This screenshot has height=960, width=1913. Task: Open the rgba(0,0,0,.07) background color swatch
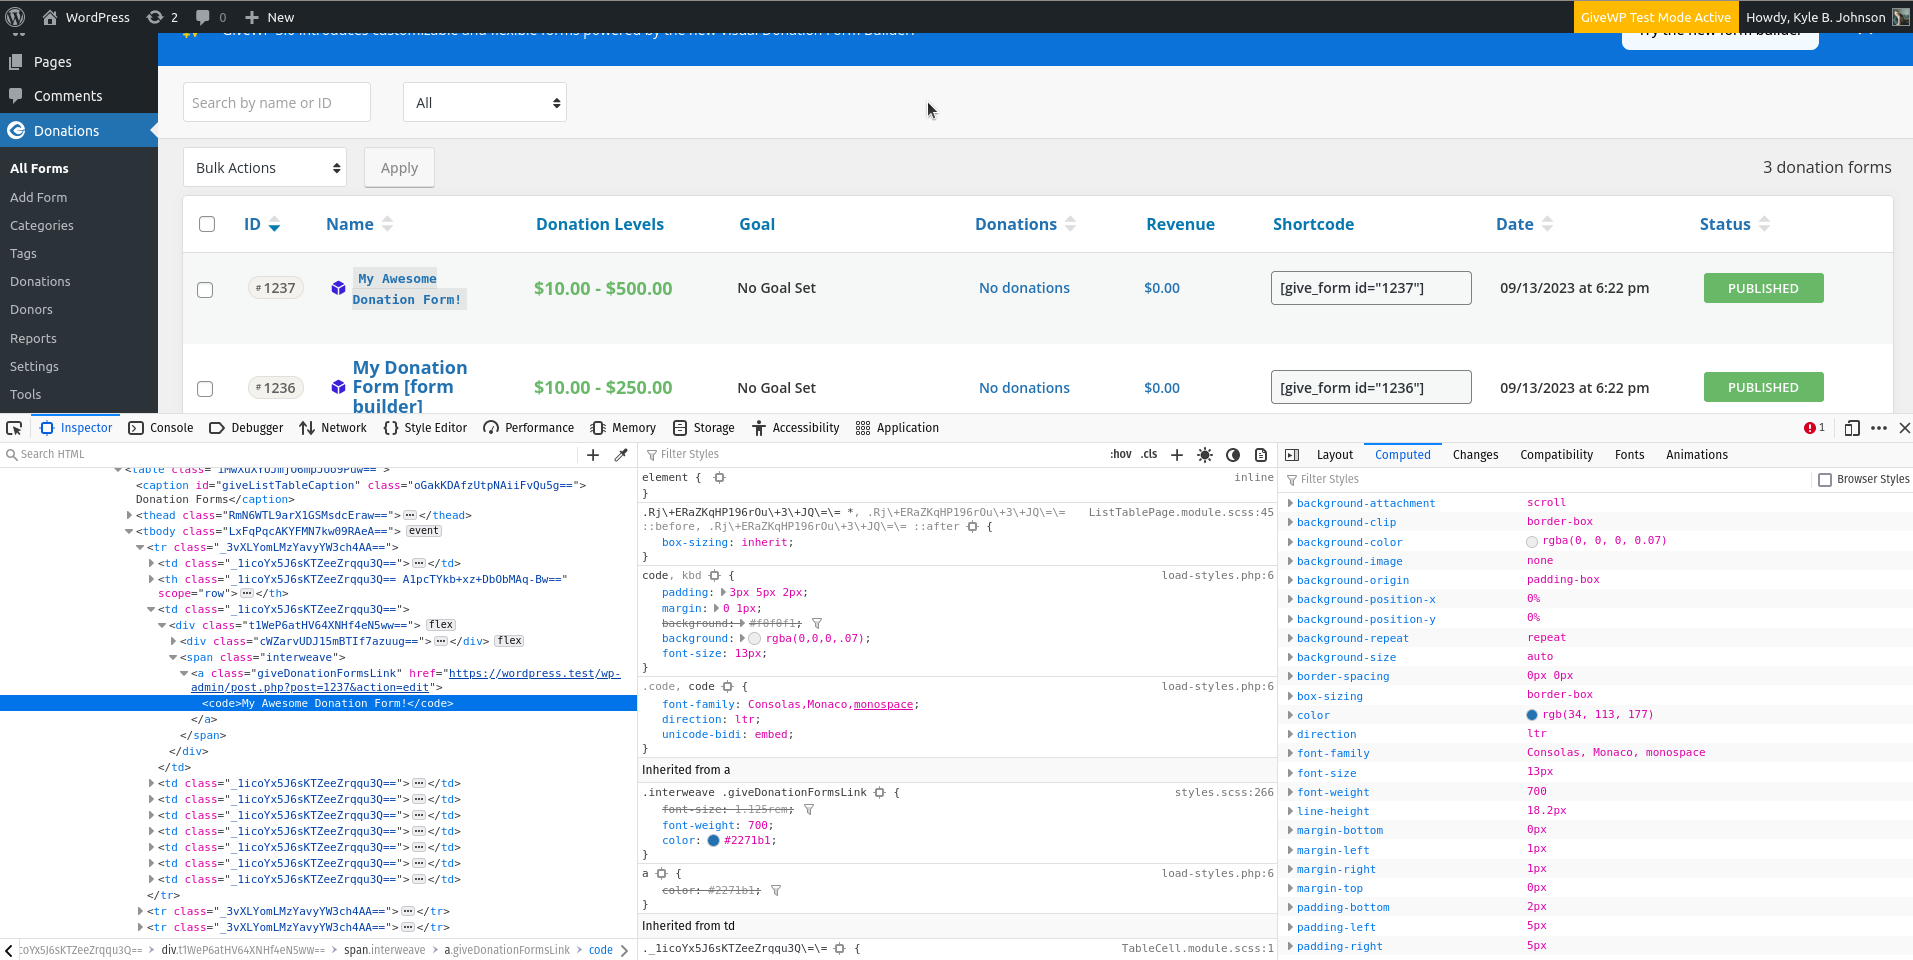pyautogui.click(x=754, y=639)
